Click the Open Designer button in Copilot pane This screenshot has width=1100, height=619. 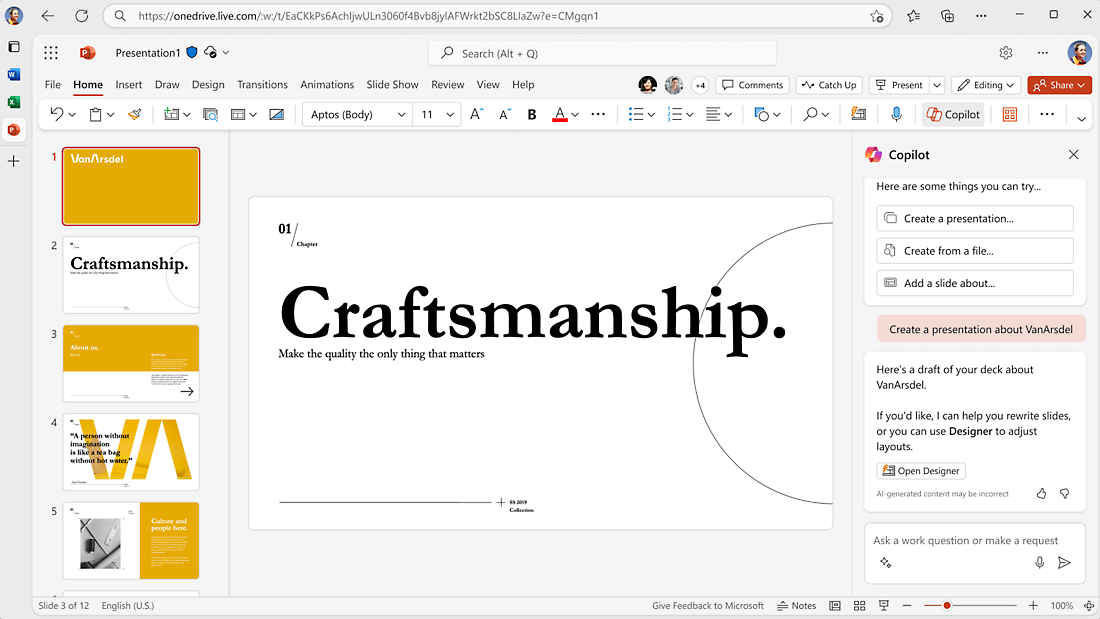920,470
